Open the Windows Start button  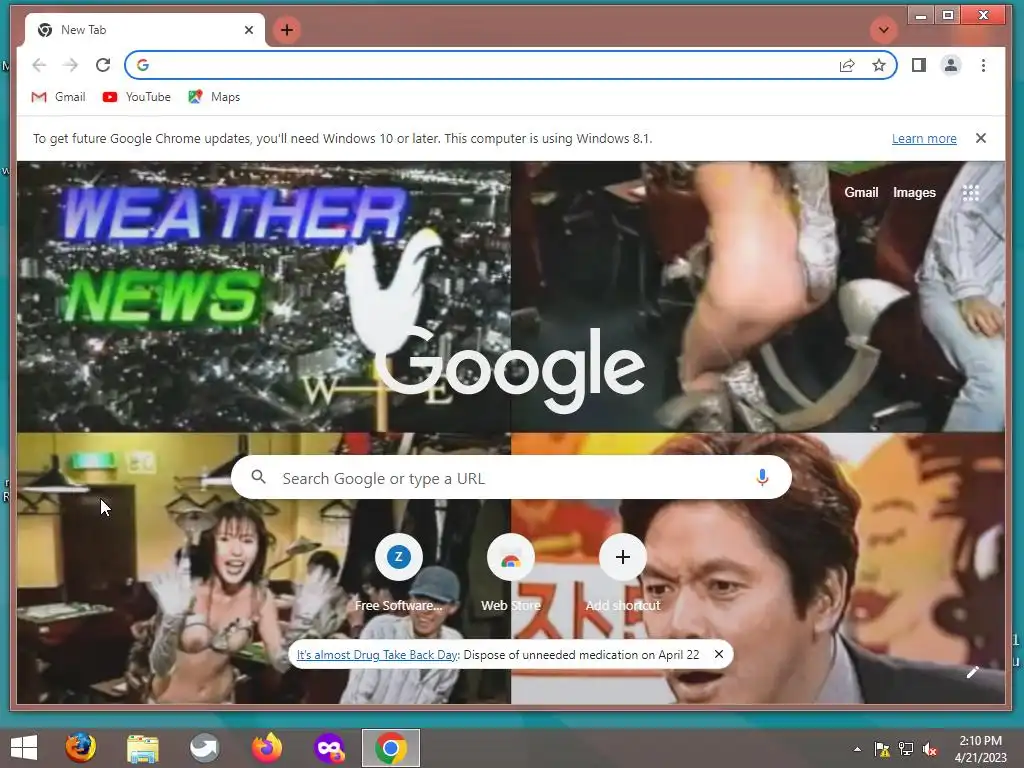tap(24, 748)
